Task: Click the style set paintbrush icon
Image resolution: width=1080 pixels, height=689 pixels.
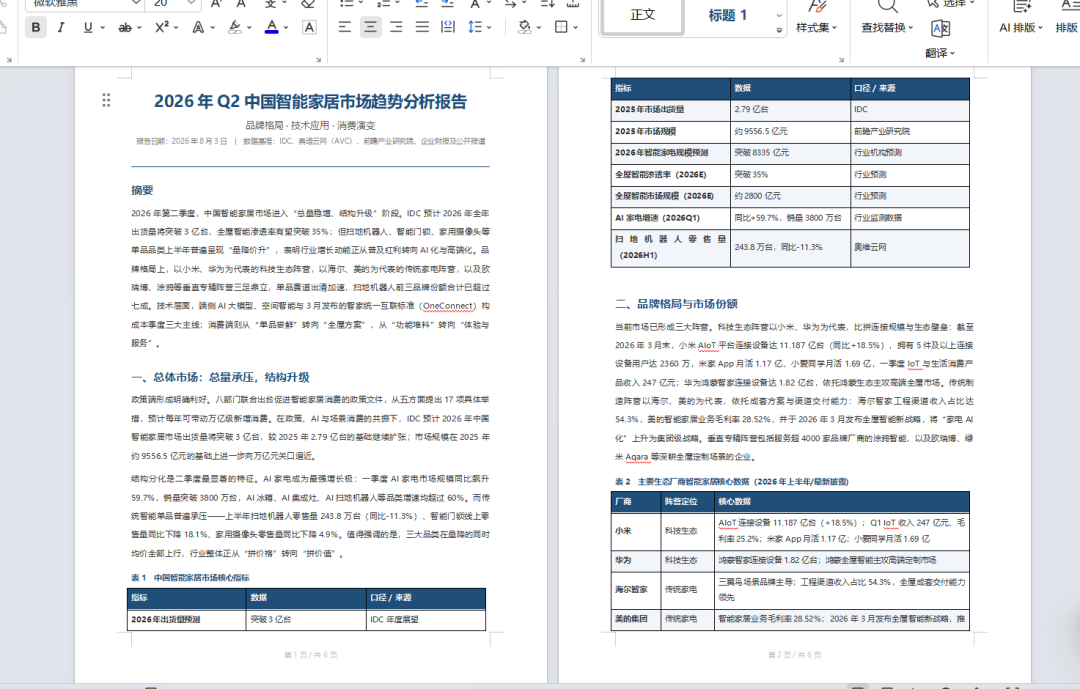Action: [x=816, y=8]
